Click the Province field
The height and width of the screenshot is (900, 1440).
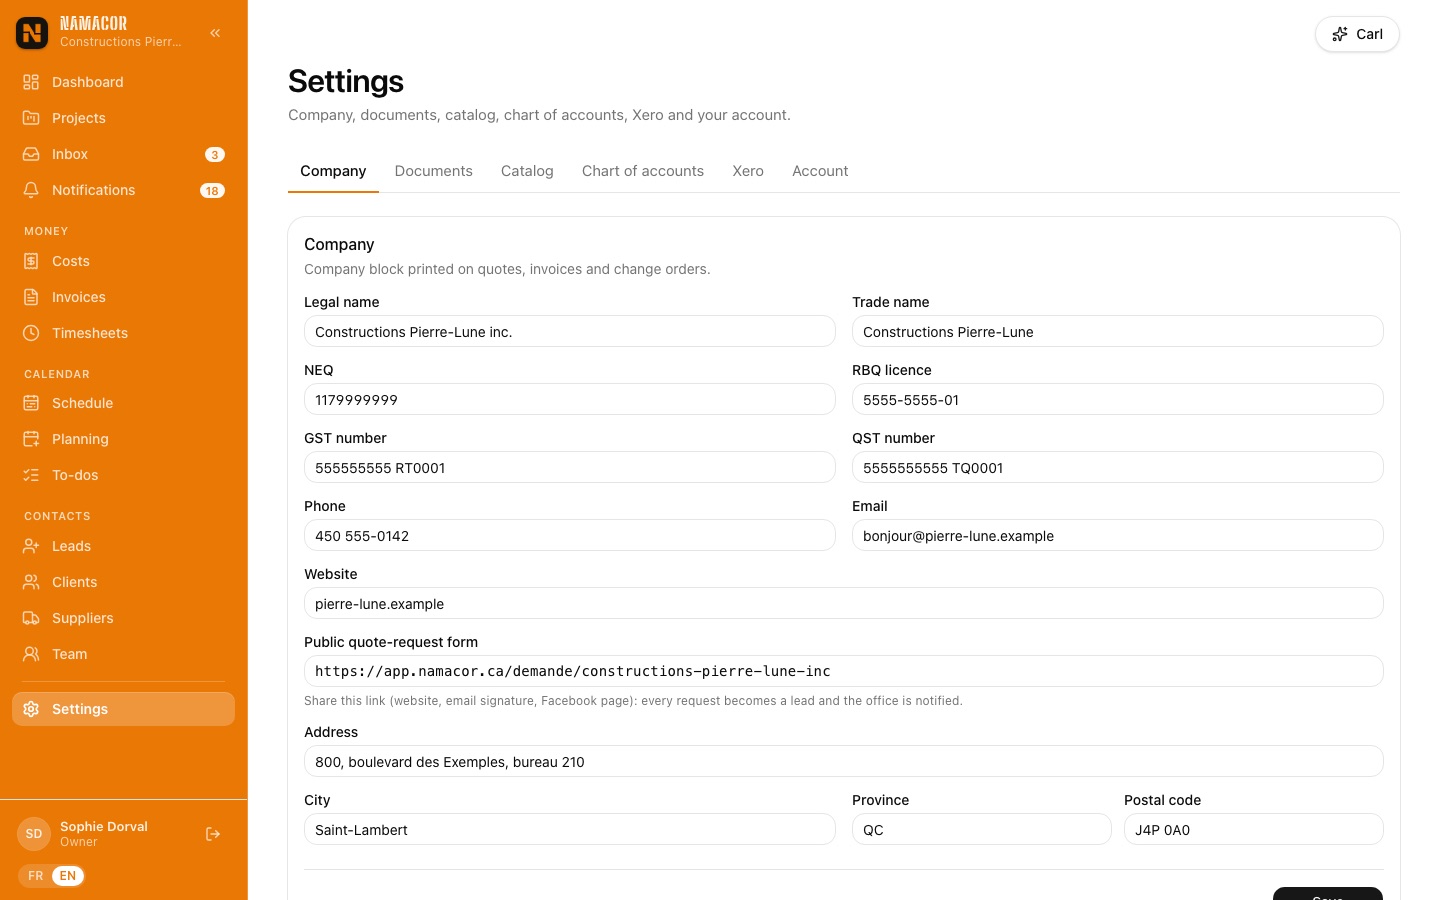point(982,829)
